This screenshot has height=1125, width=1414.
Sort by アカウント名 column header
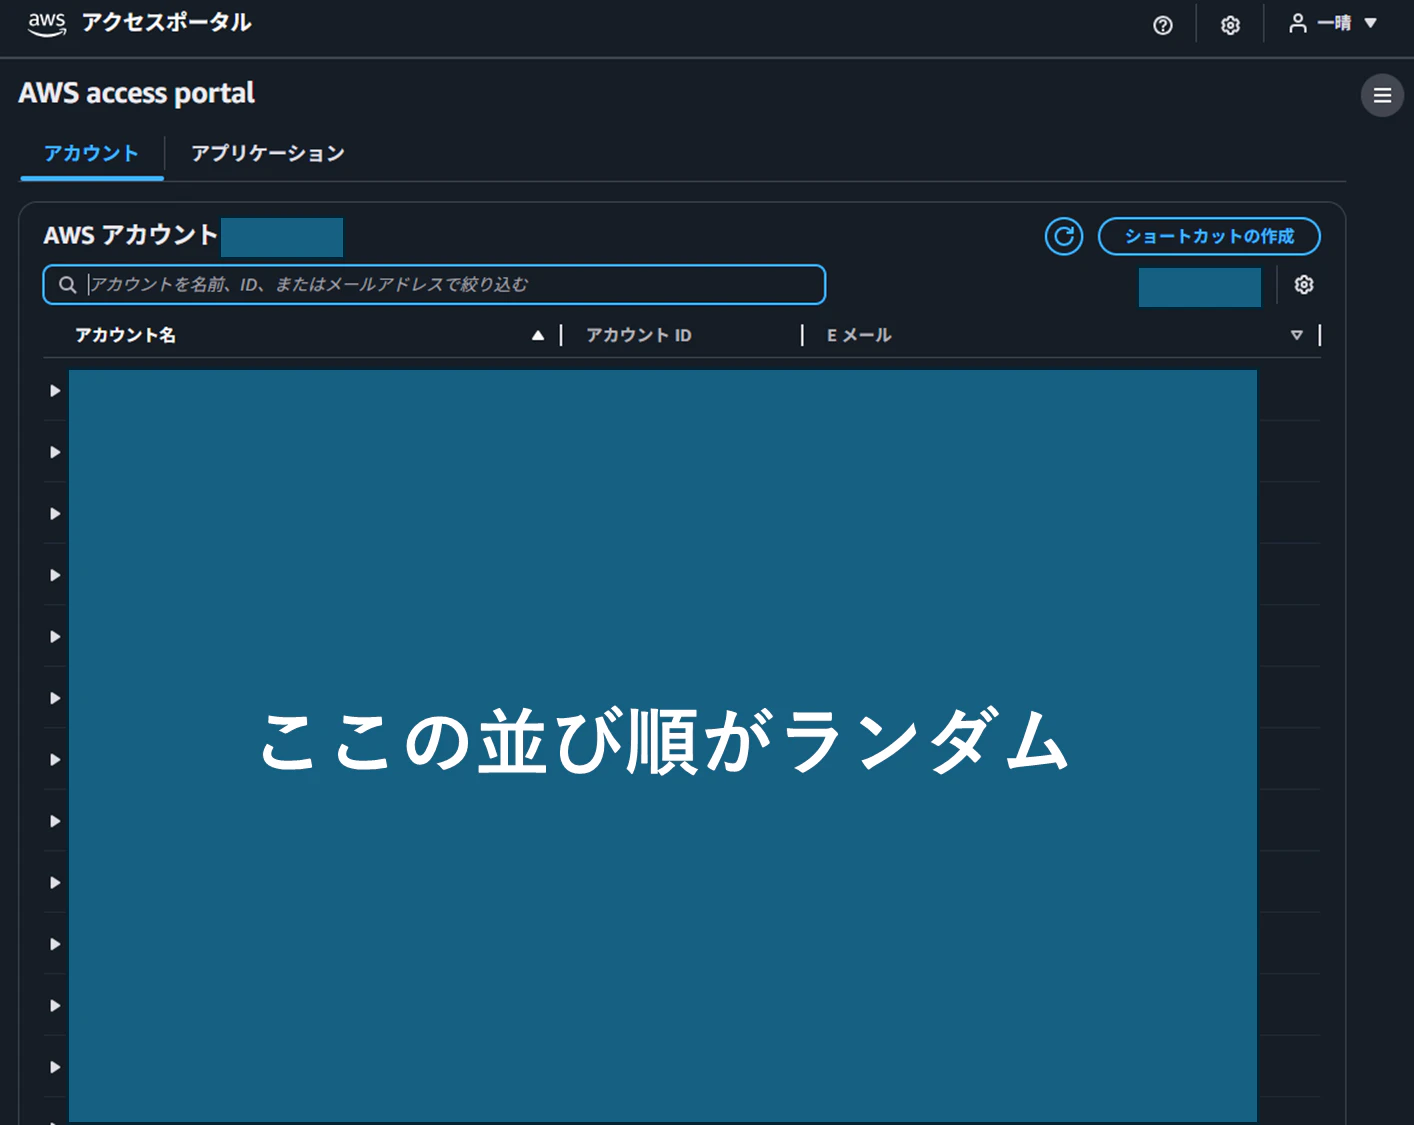pyautogui.click(x=126, y=335)
